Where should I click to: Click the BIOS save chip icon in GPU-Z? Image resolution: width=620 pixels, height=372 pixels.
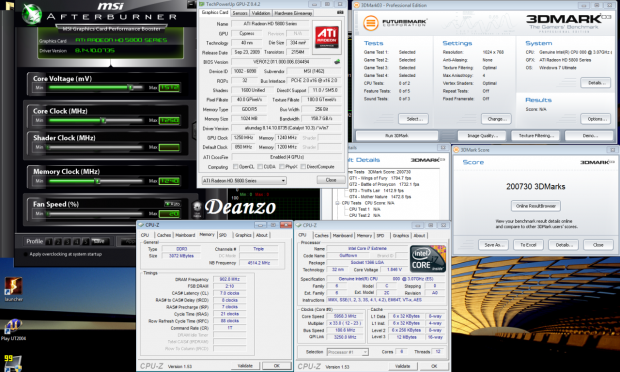[337, 62]
